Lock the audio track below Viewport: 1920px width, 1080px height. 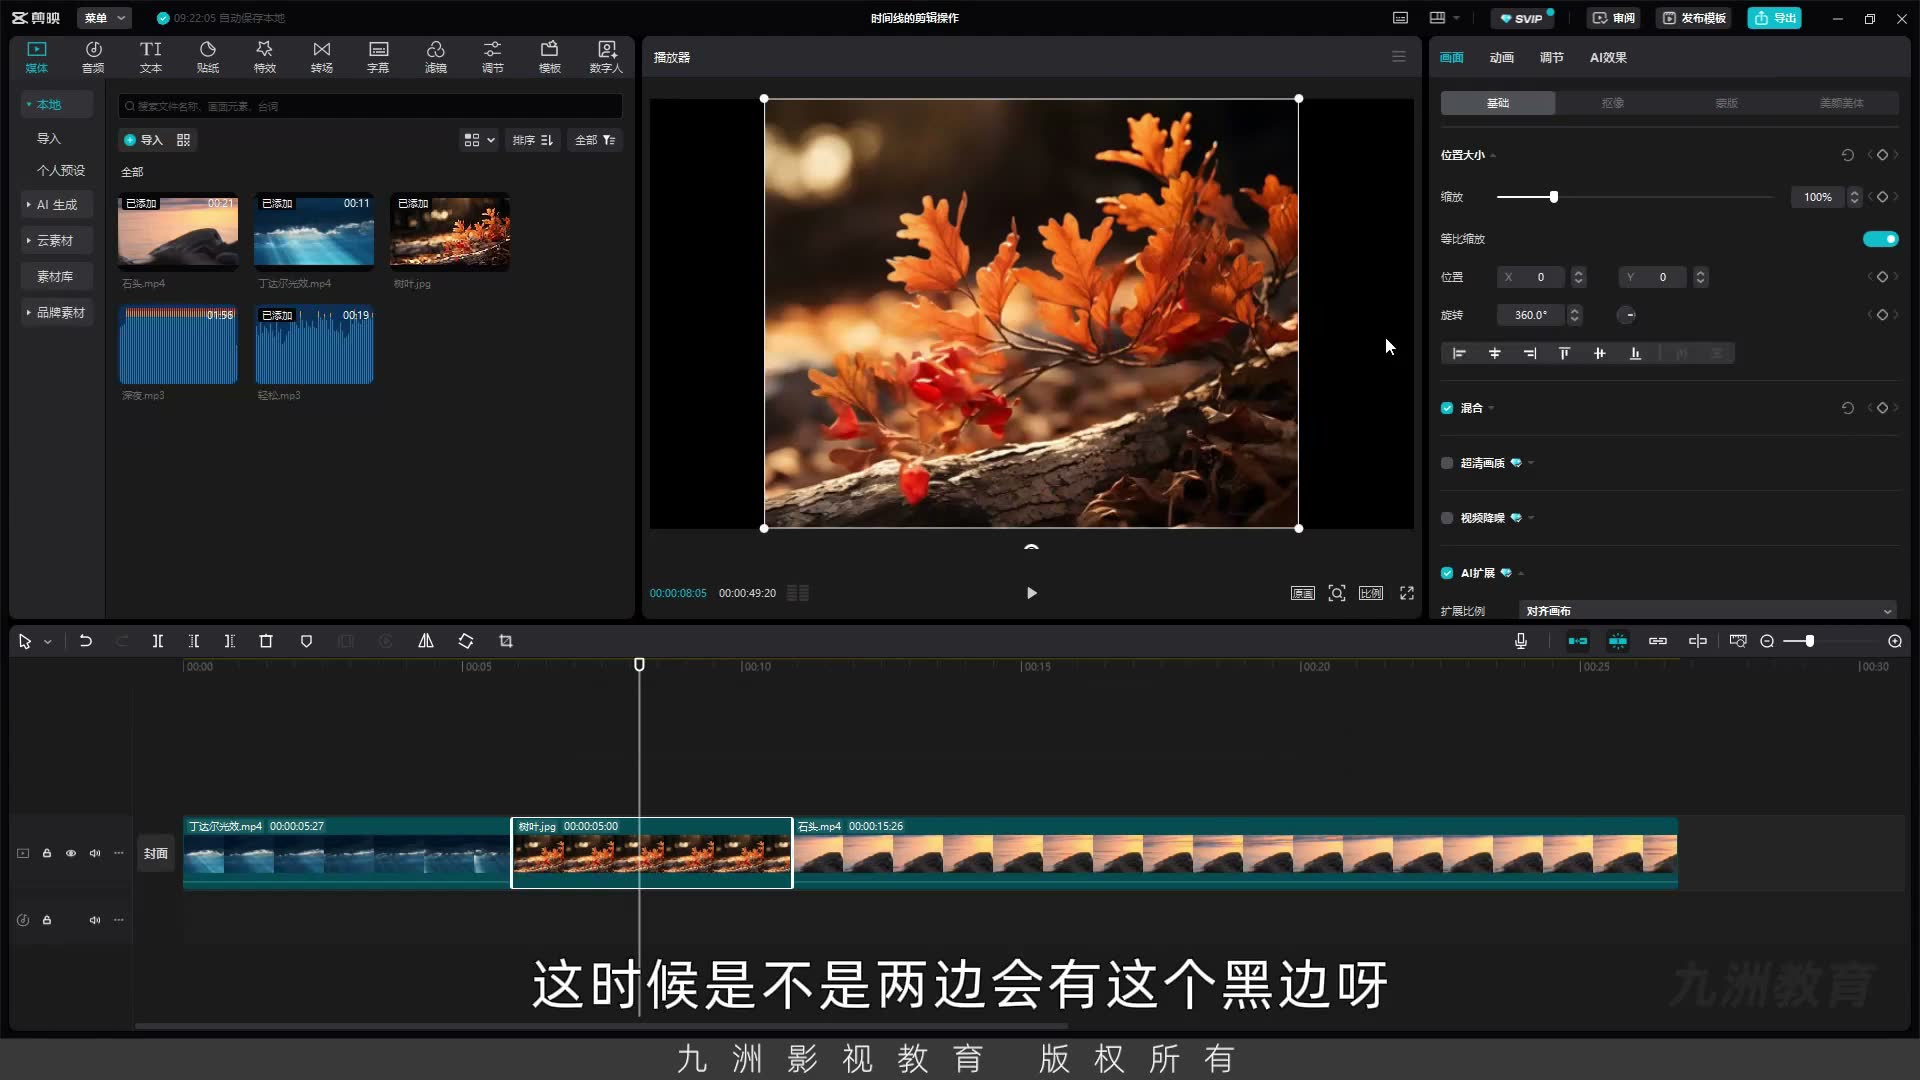[47, 920]
